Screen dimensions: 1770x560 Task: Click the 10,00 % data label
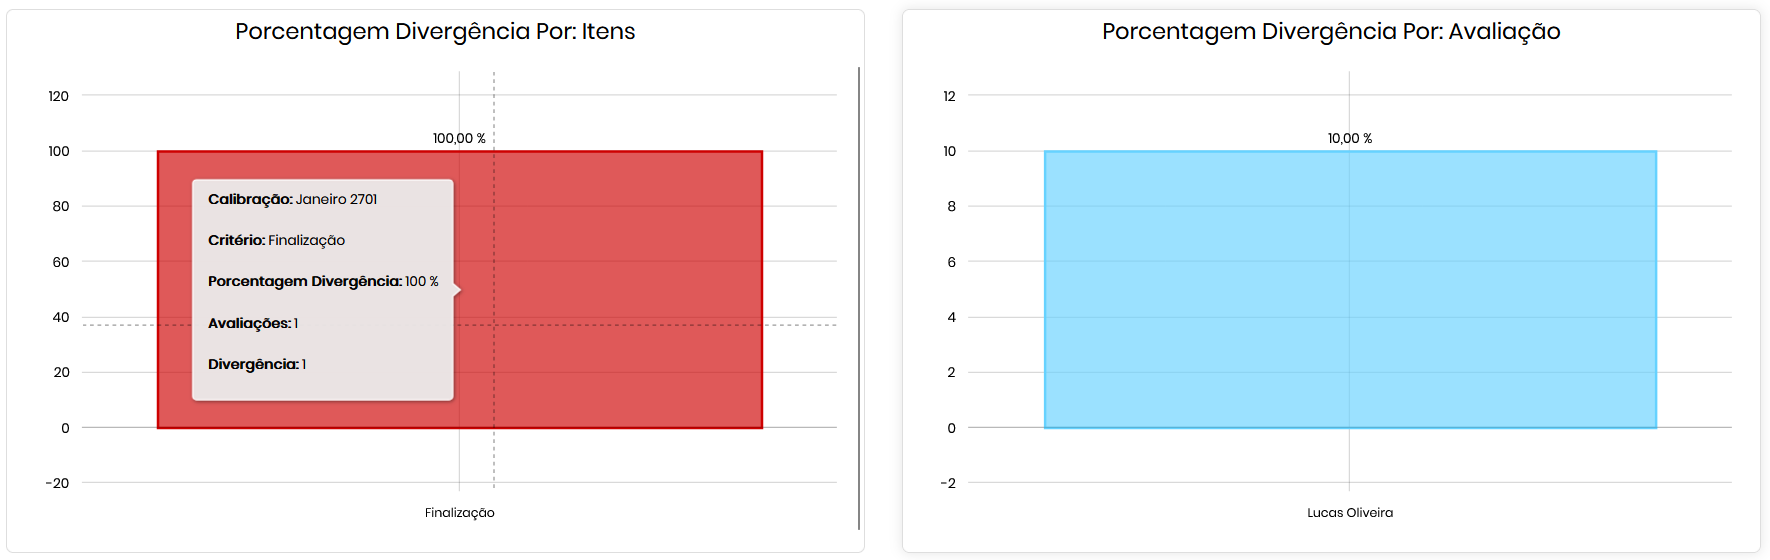(1349, 138)
